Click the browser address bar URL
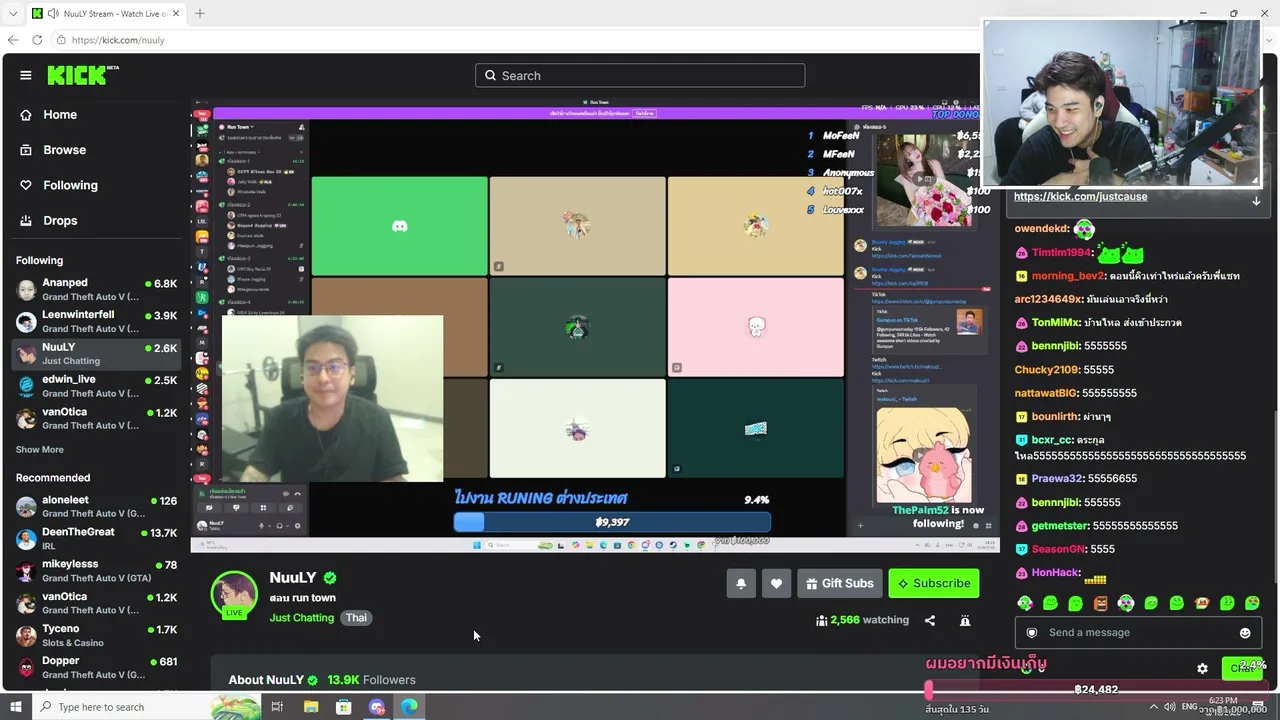The width and height of the screenshot is (1280, 720). (118, 40)
